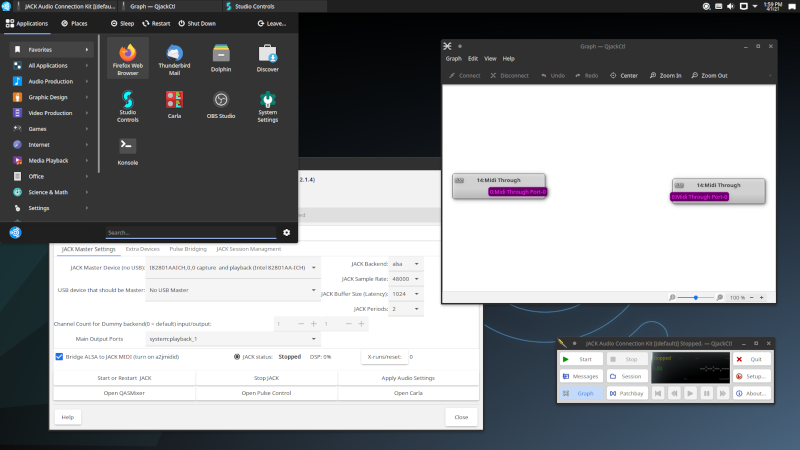Click the Center view button in Graph toolbar
The height and width of the screenshot is (450, 800).
point(623,75)
